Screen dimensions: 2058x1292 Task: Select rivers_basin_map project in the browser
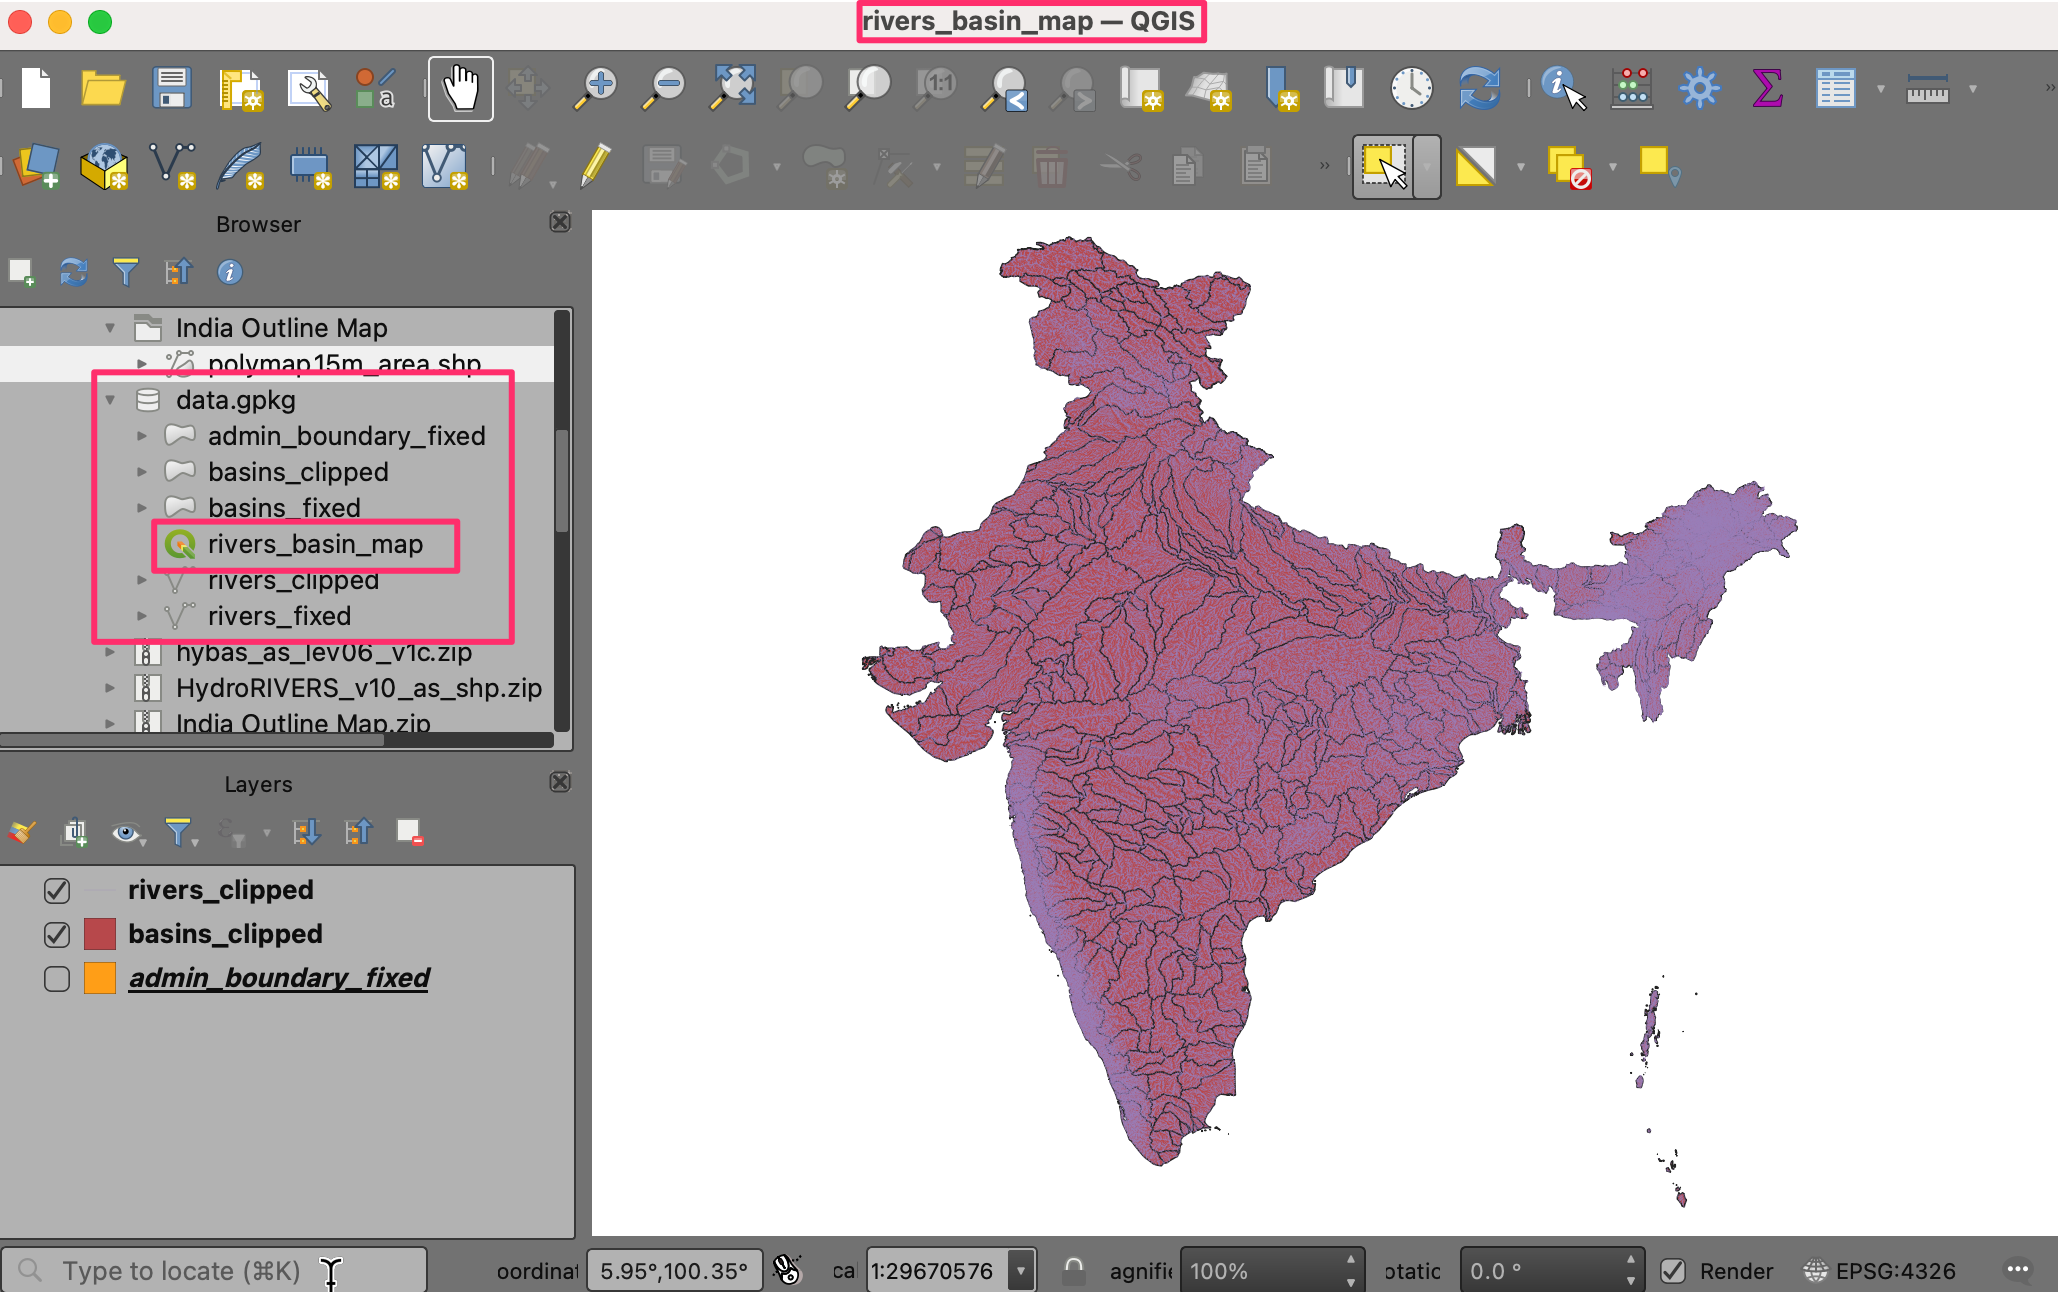(x=314, y=544)
